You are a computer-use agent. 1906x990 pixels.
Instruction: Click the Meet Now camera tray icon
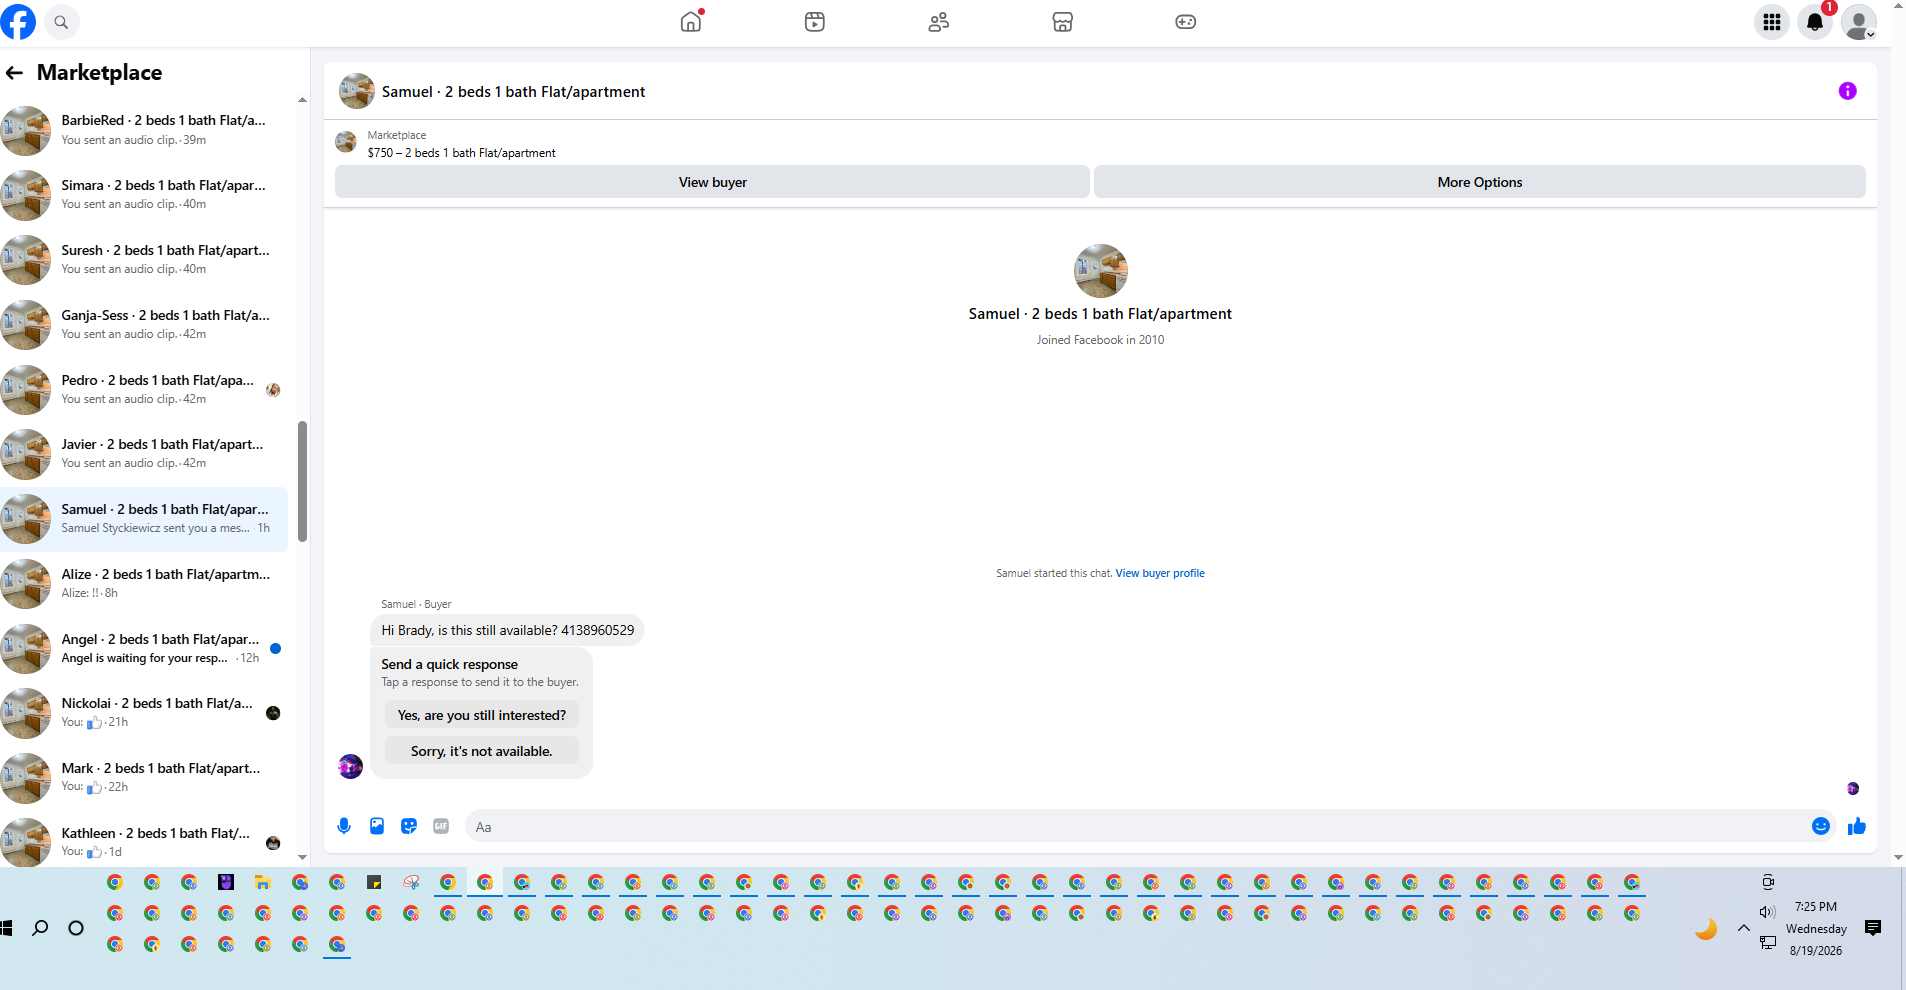click(1768, 881)
